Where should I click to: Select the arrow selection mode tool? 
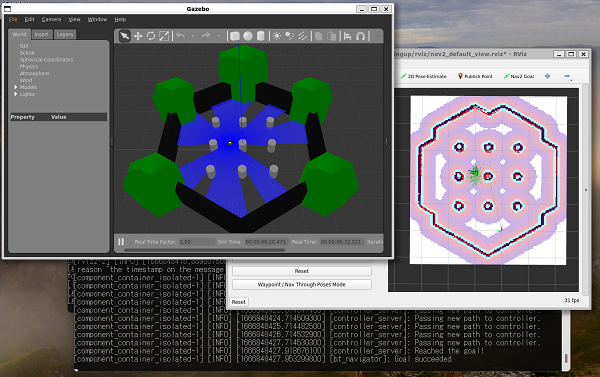point(124,36)
